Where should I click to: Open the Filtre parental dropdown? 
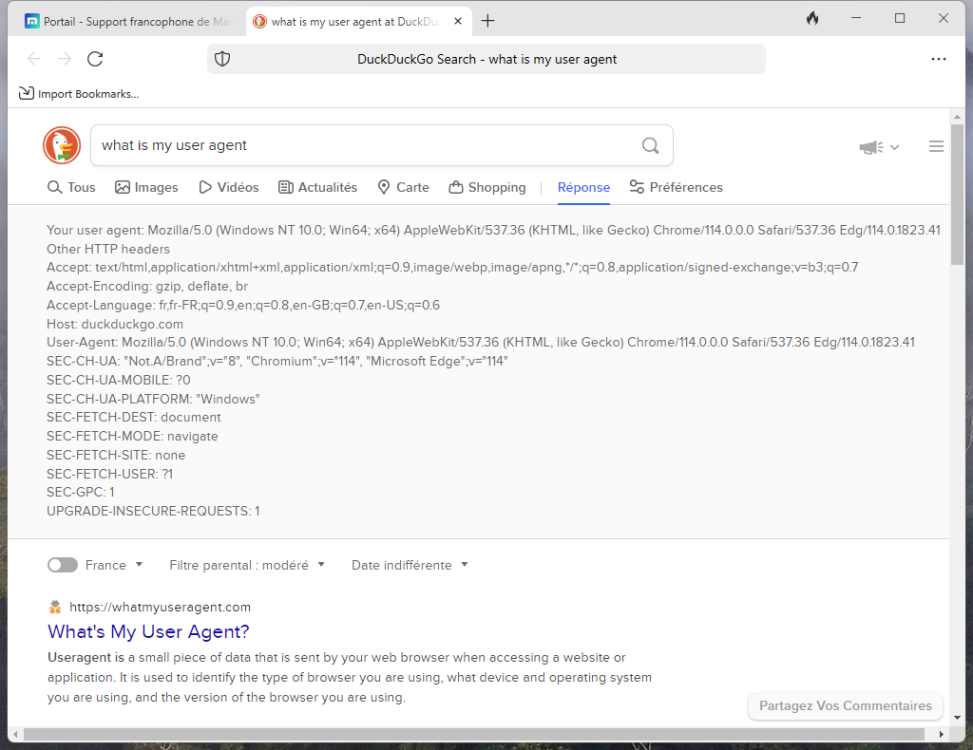[247, 565]
